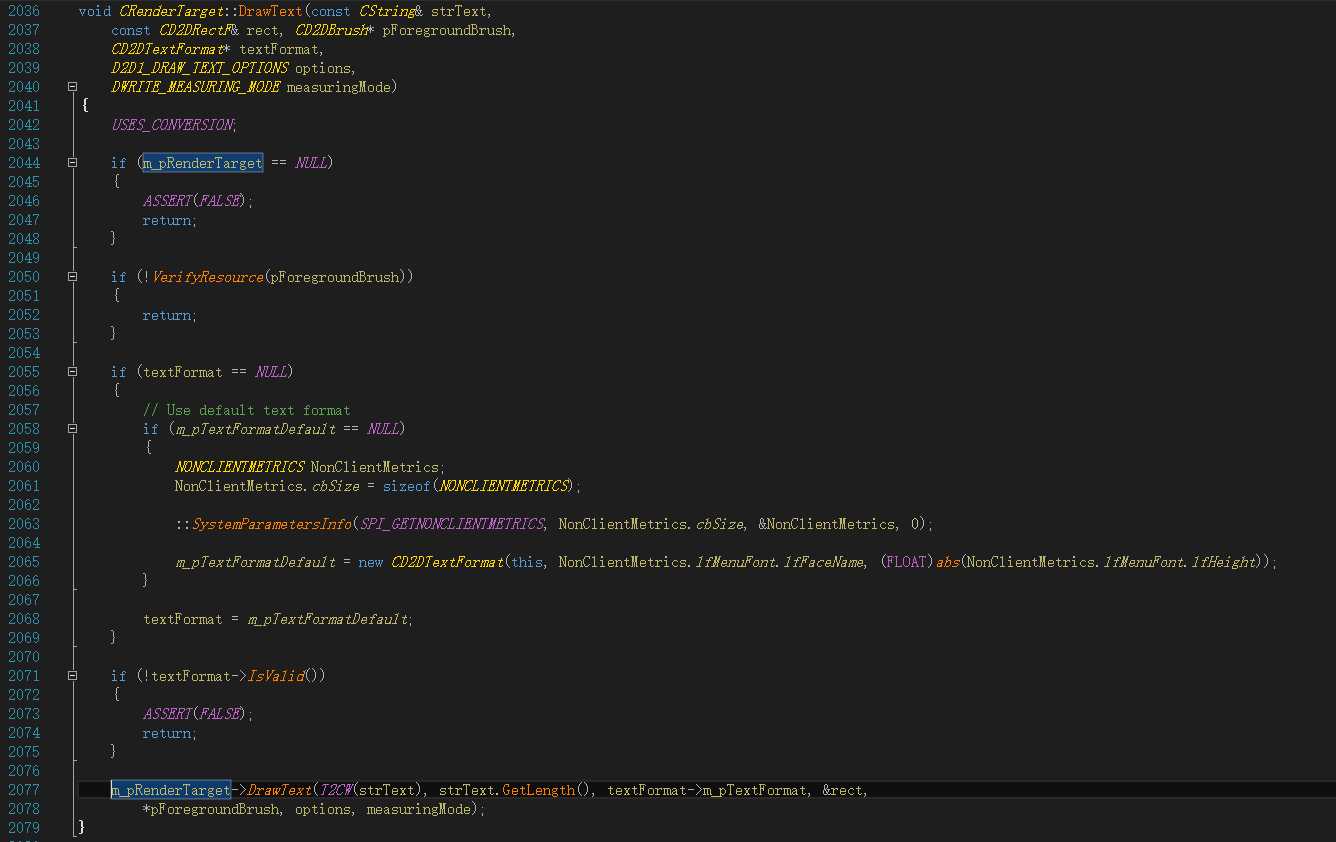Viewport: 1336px width, 842px height.
Task: Click the SPI_GETNONCLIENTMETRICS constant
Action: [x=451, y=524]
